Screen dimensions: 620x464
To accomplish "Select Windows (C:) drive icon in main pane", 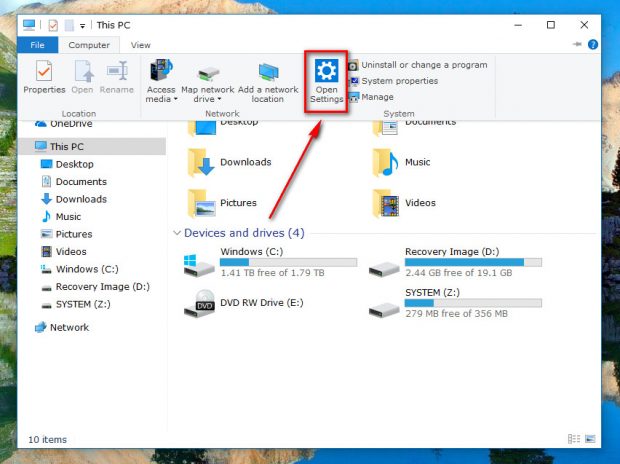I will click(199, 265).
